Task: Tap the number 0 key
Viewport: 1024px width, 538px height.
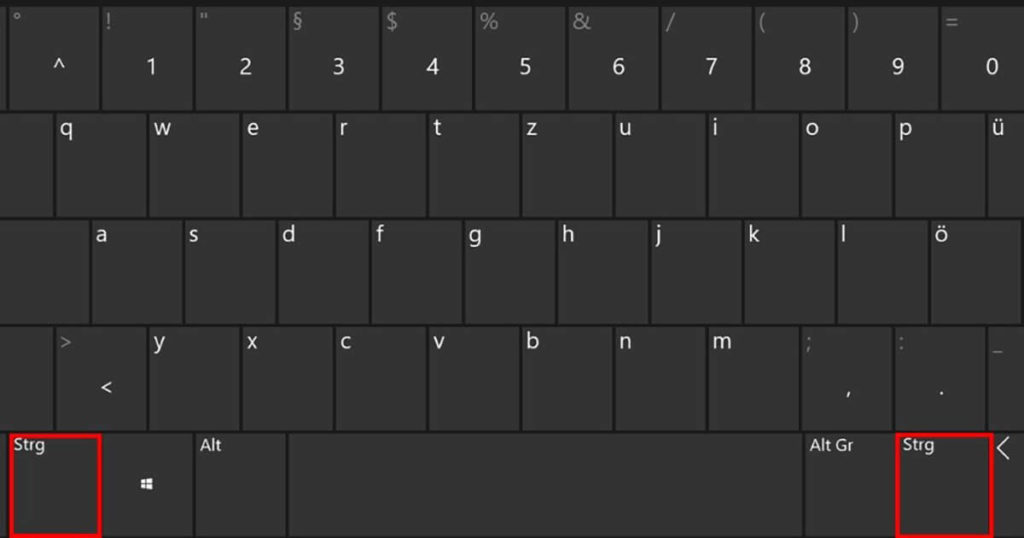Action: pos(983,58)
